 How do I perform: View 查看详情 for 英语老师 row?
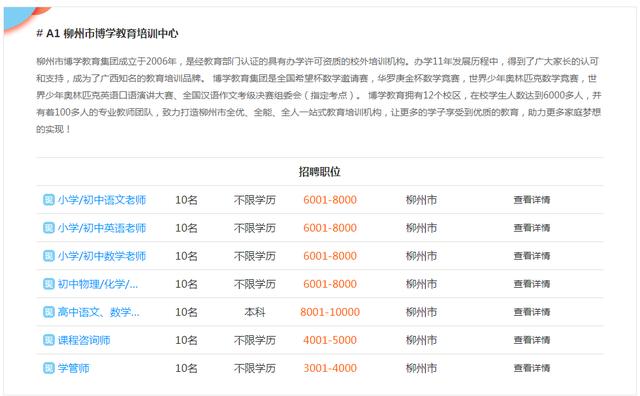coord(532,228)
